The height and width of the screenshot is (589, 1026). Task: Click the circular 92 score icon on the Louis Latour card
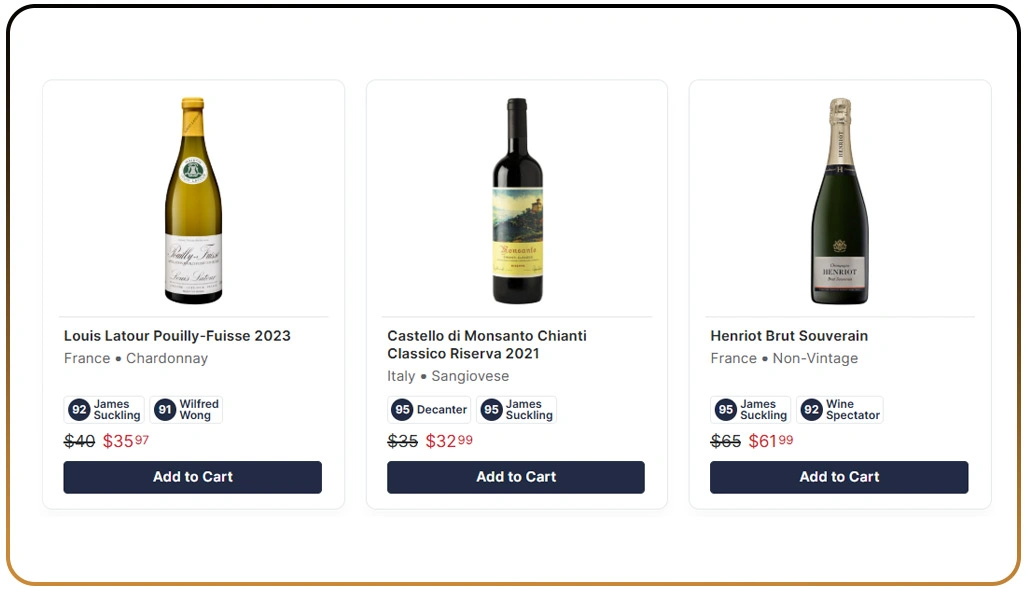coord(78,409)
